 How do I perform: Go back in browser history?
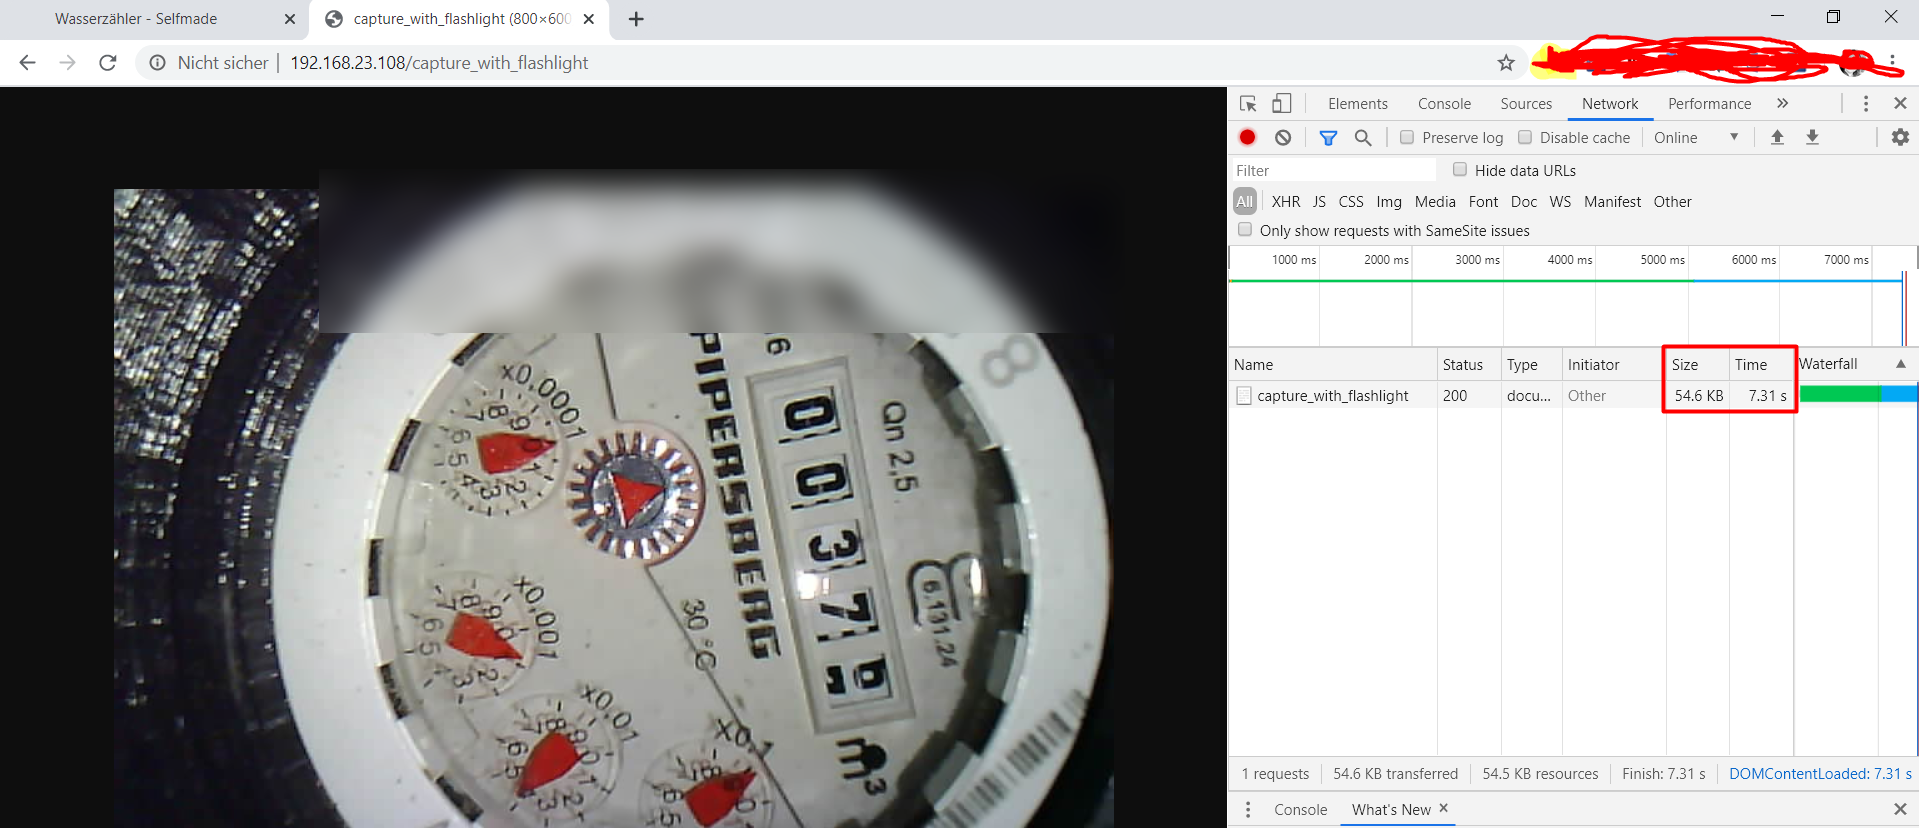click(27, 62)
